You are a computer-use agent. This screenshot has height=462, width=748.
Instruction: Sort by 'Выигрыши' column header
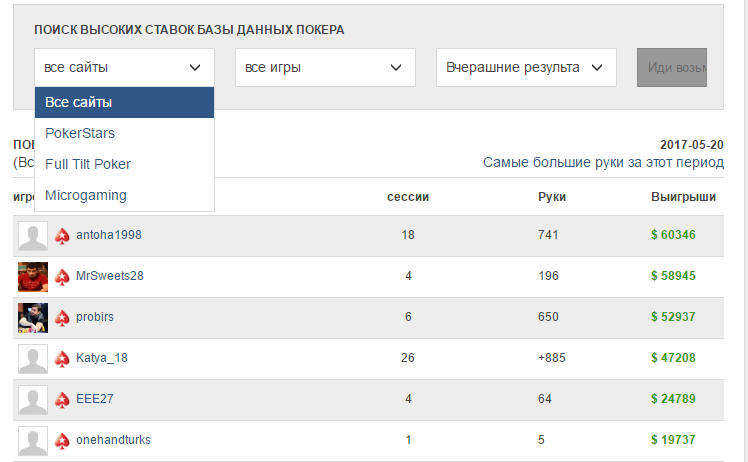pyautogui.click(x=683, y=197)
